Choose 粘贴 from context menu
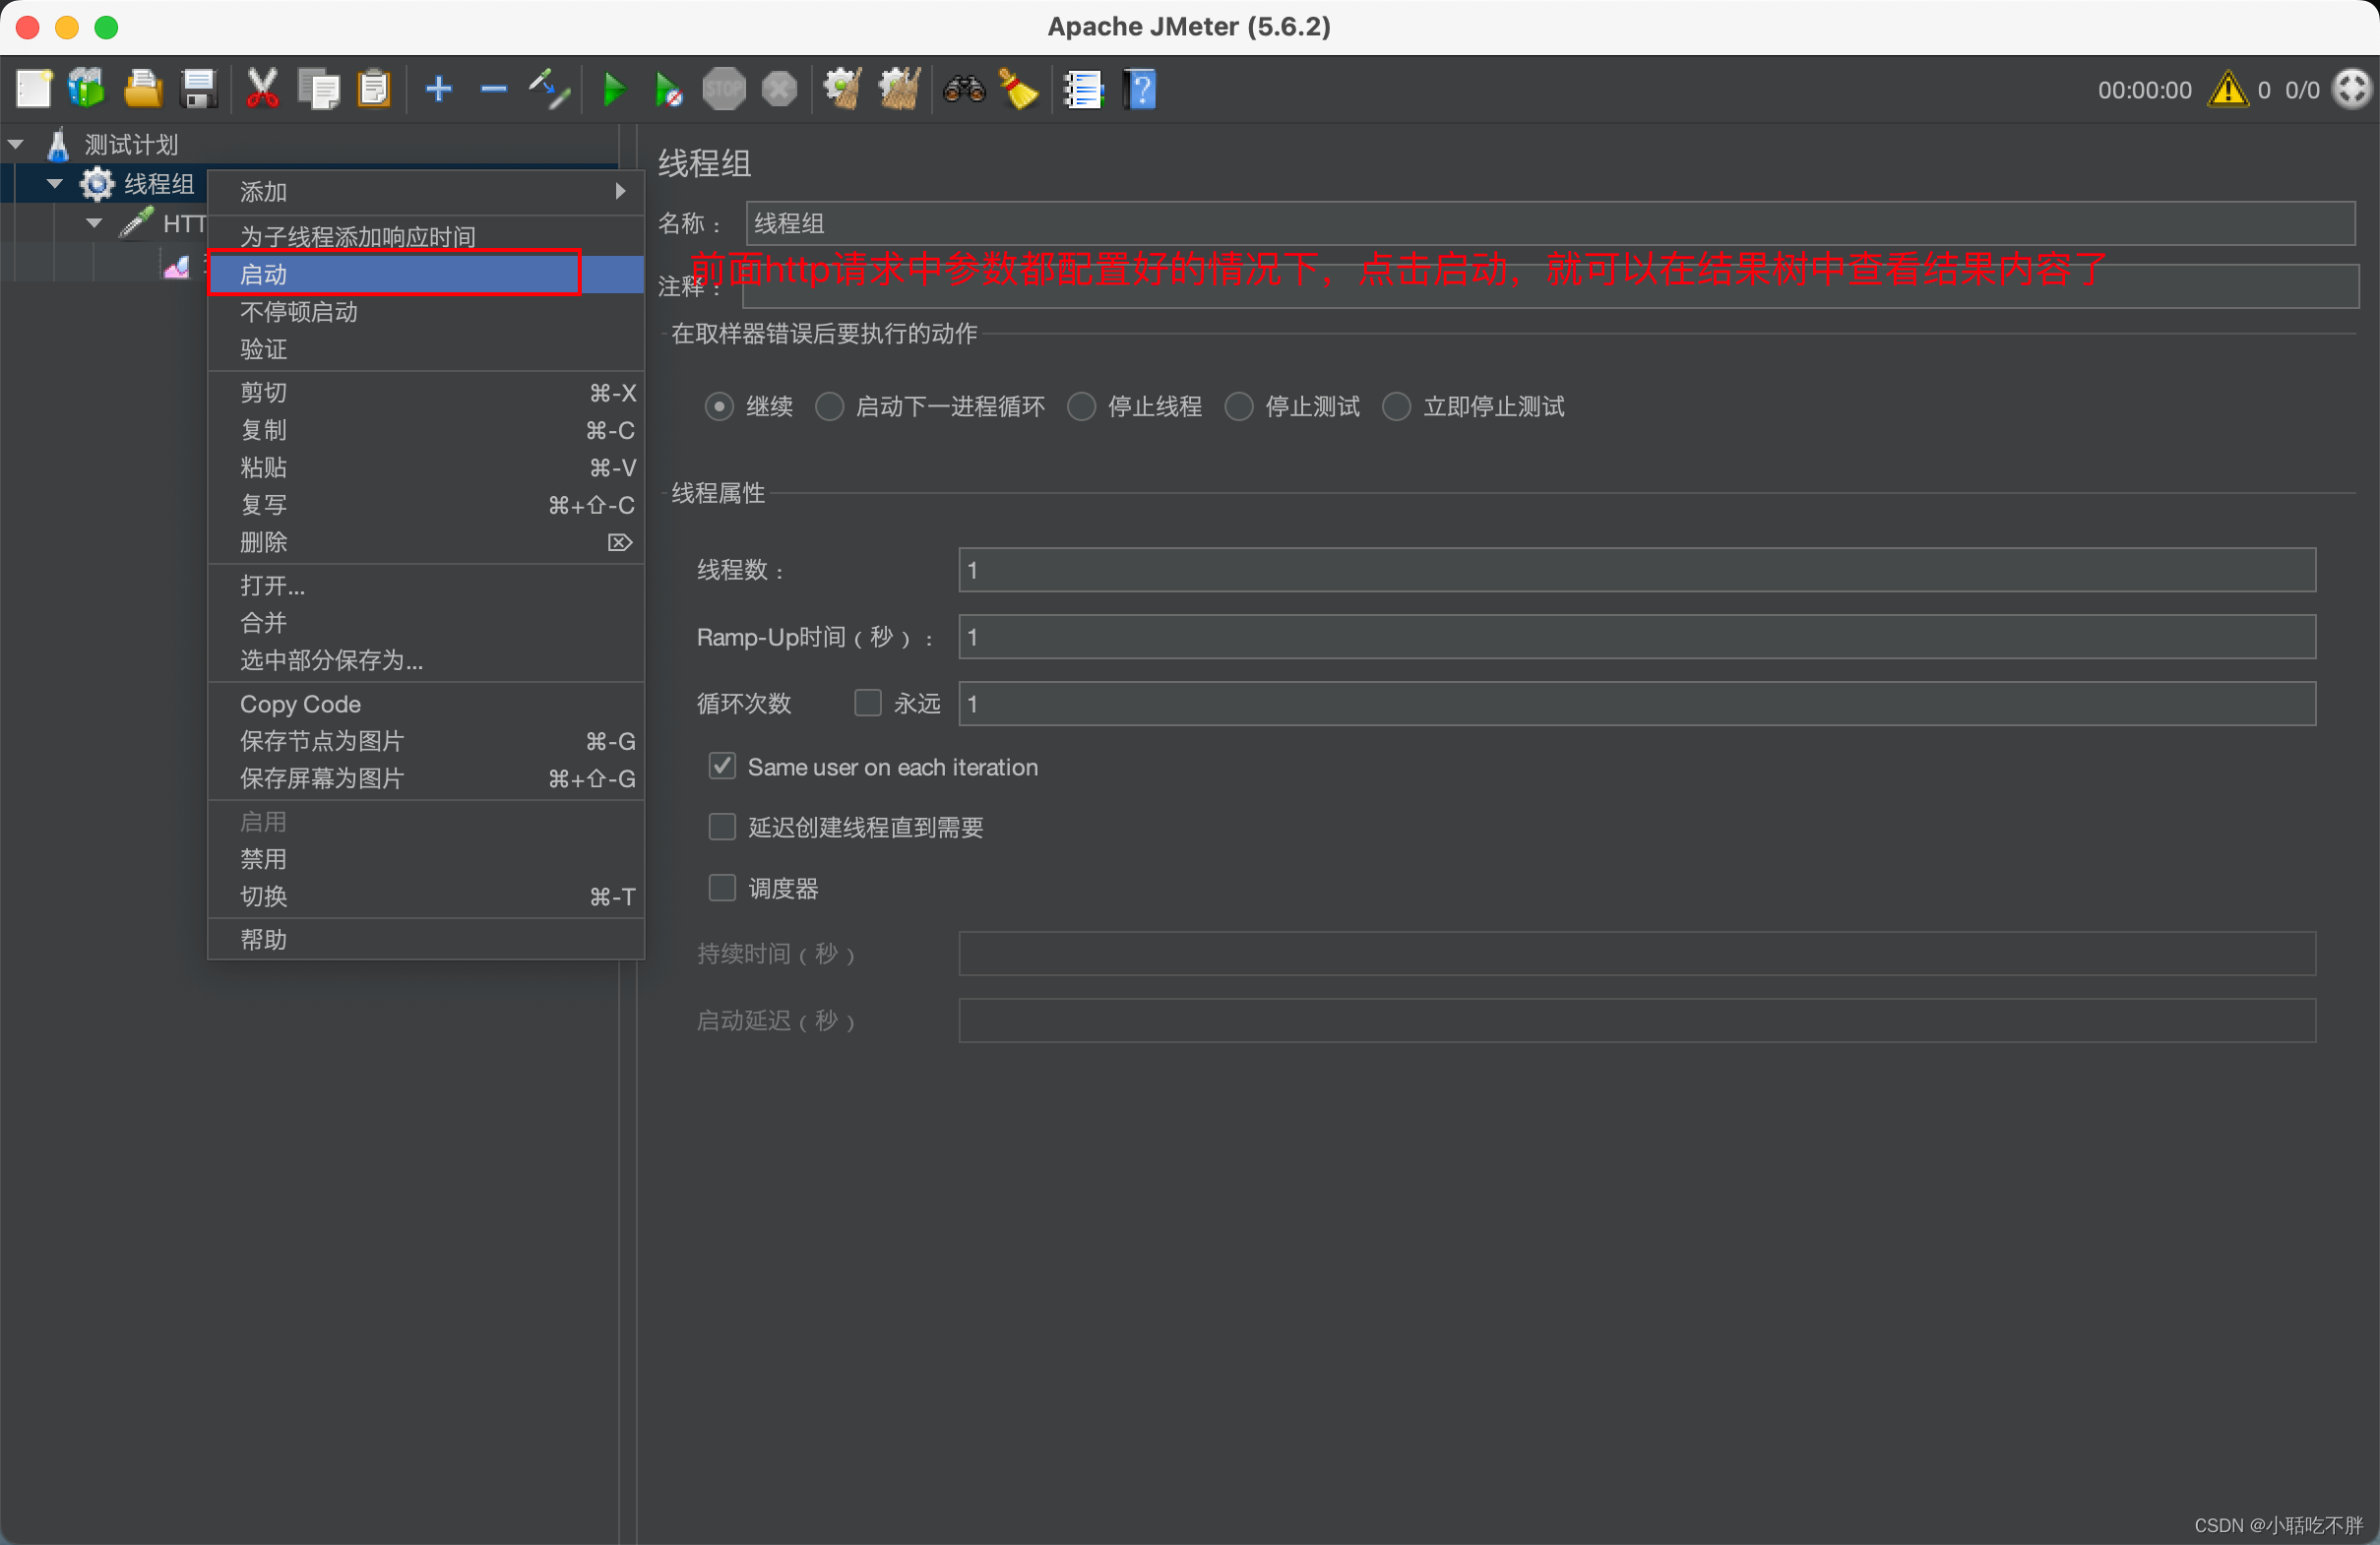2380x1545 pixels. click(425, 467)
